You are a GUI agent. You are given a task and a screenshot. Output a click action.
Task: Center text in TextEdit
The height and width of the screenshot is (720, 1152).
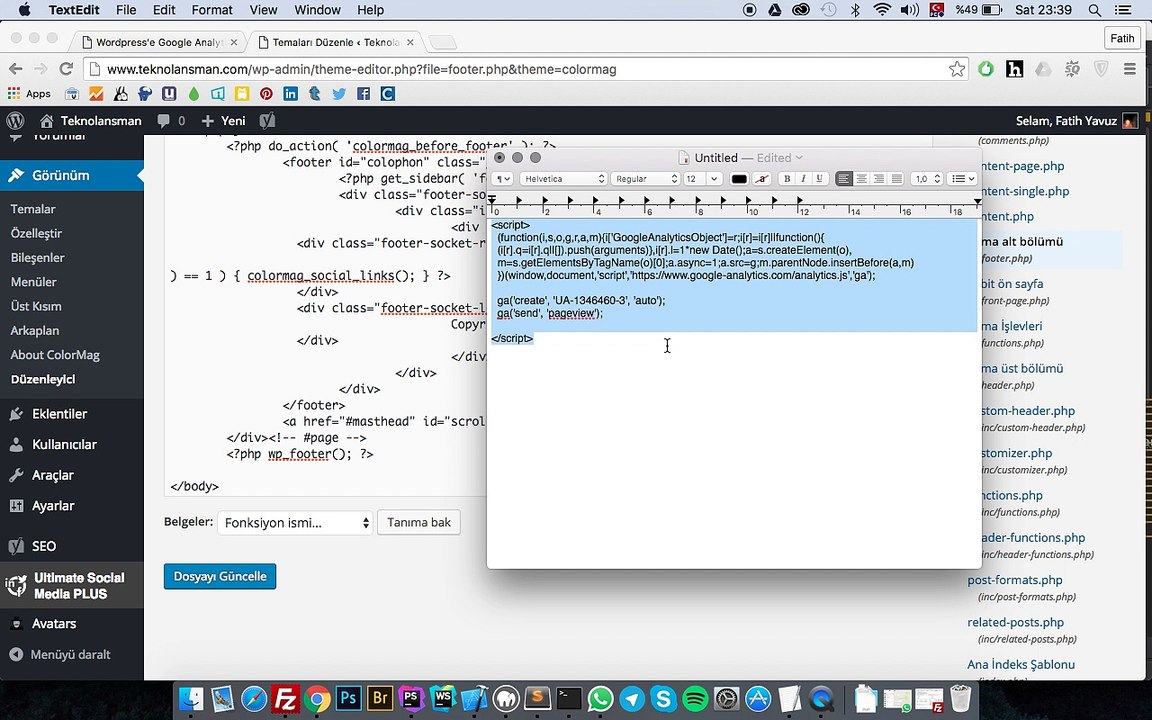coord(862,179)
